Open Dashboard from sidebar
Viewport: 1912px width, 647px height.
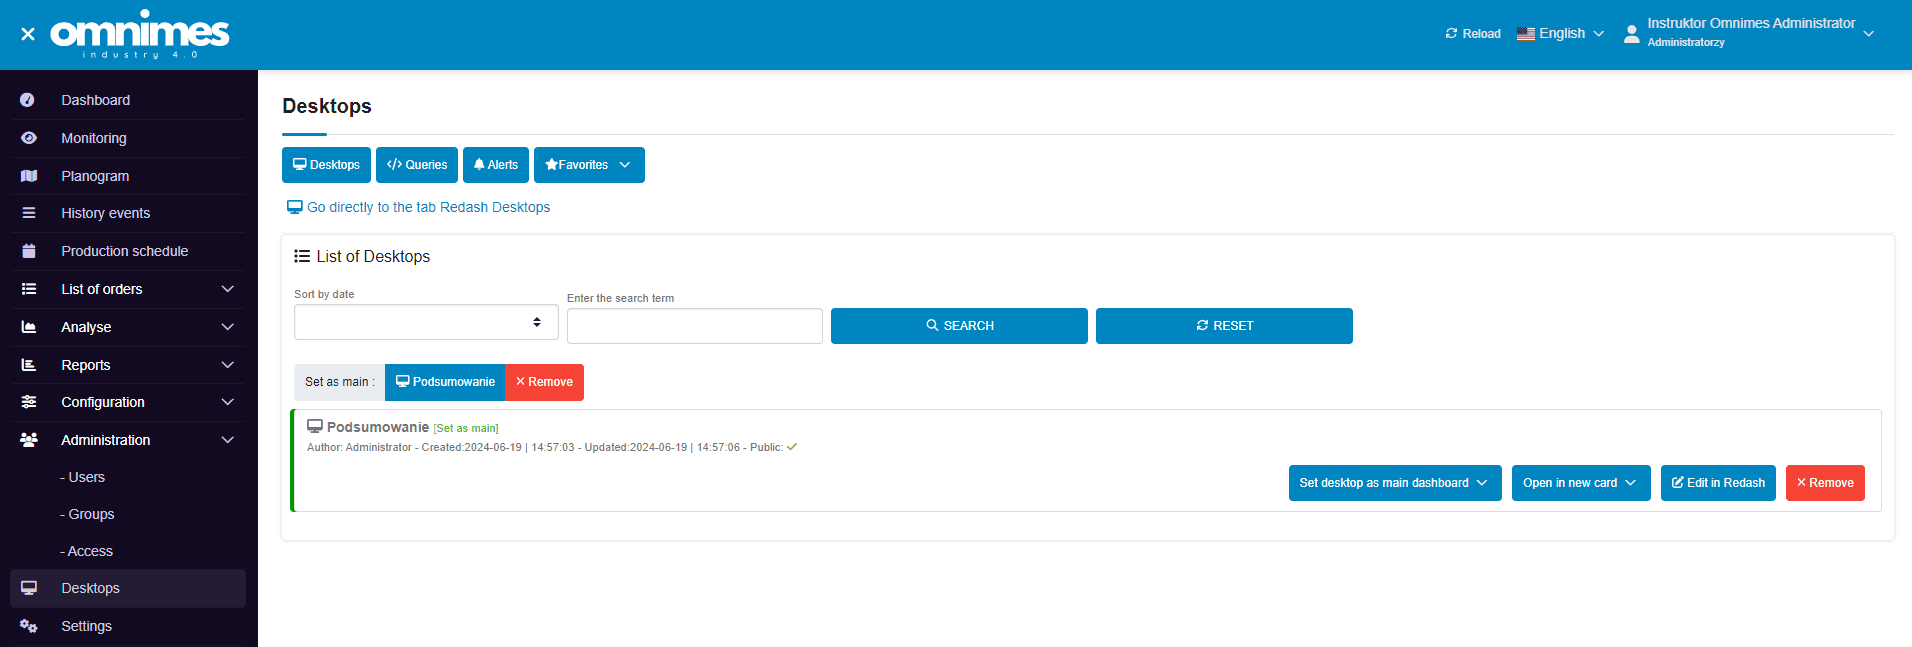pos(95,100)
